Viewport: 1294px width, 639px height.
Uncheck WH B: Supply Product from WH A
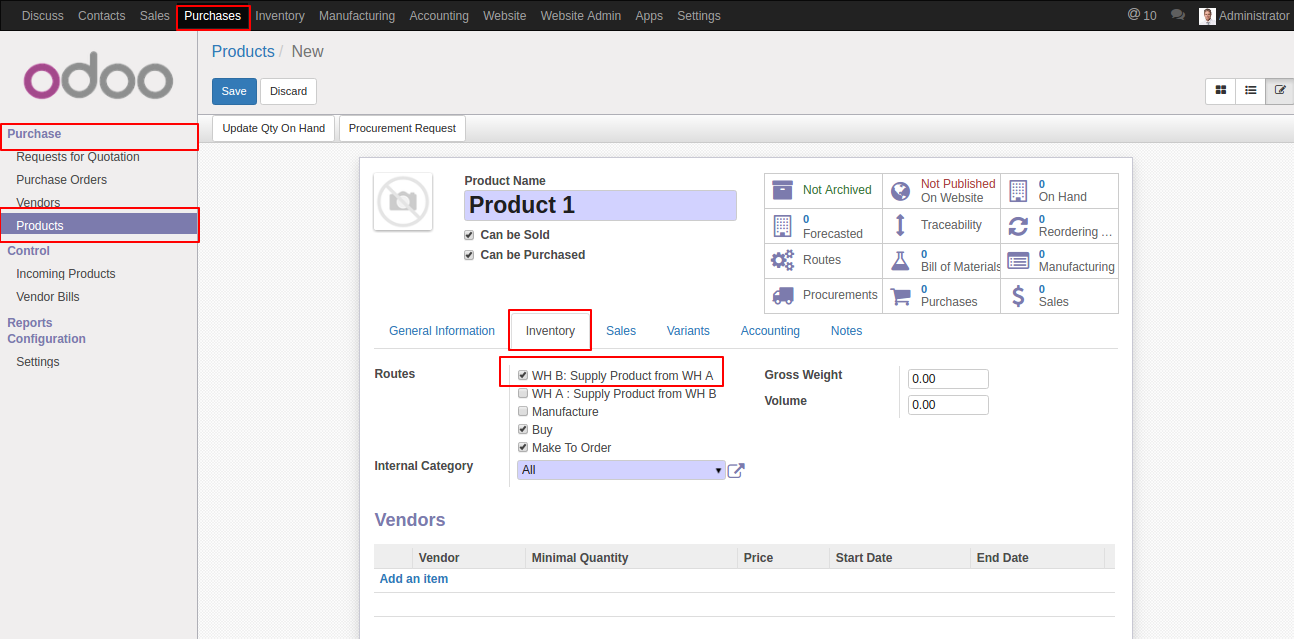tap(523, 375)
